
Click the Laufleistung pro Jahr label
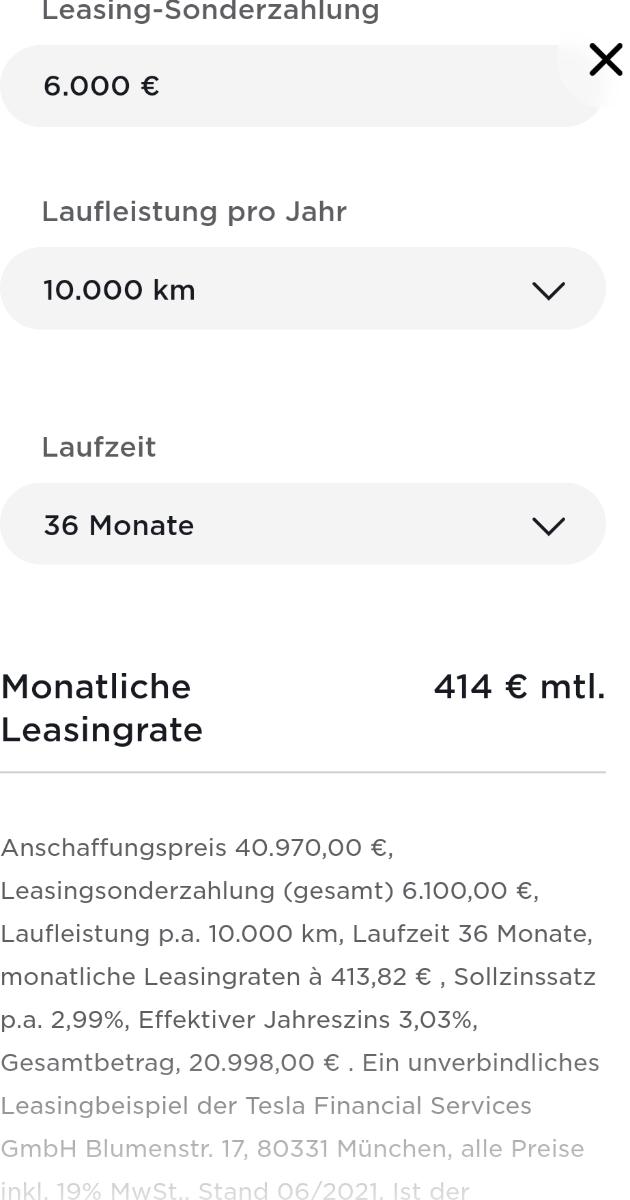pos(194,212)
